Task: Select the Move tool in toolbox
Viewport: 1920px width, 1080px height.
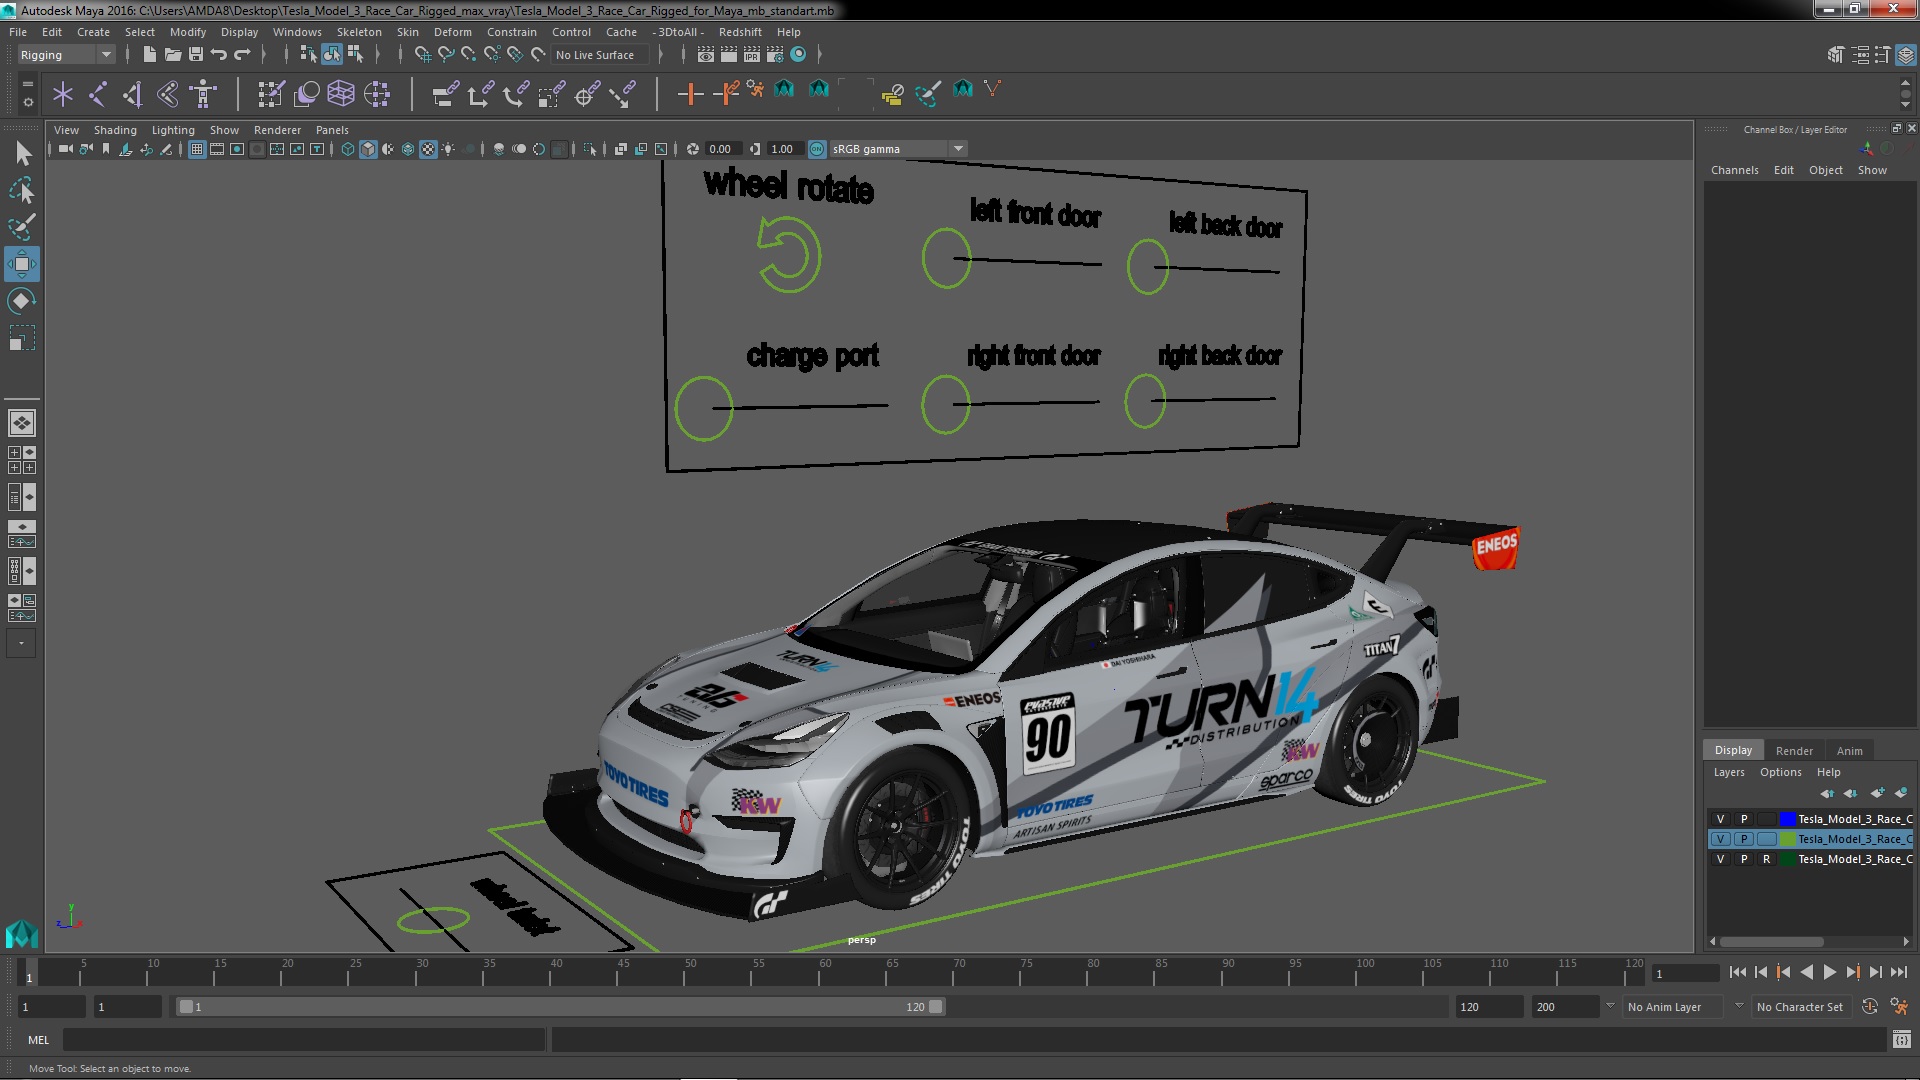Action: 22,265
